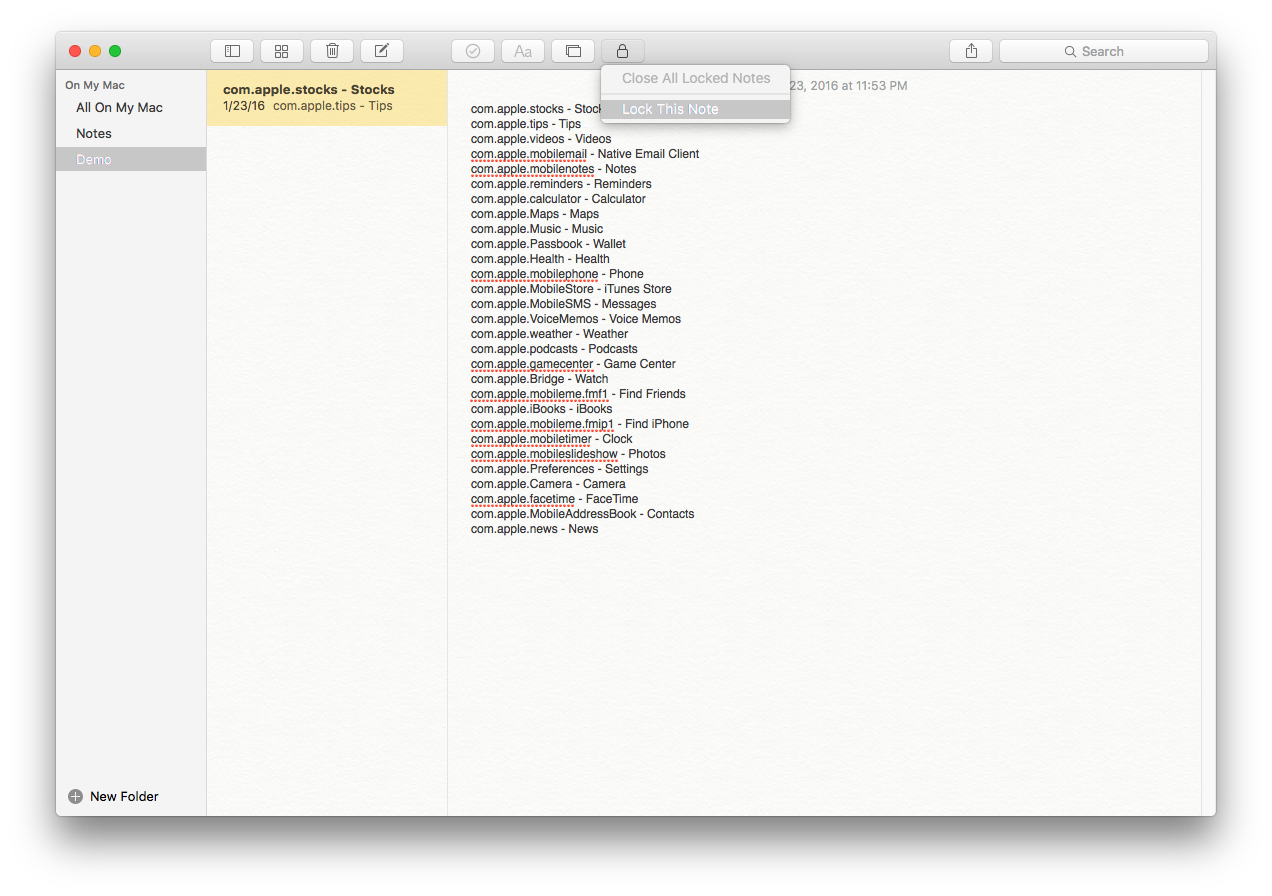Click the line 'com.apple.tips - Tips' in note
1272x896 pixels.
pyautogui.click(x=526, y=124)
